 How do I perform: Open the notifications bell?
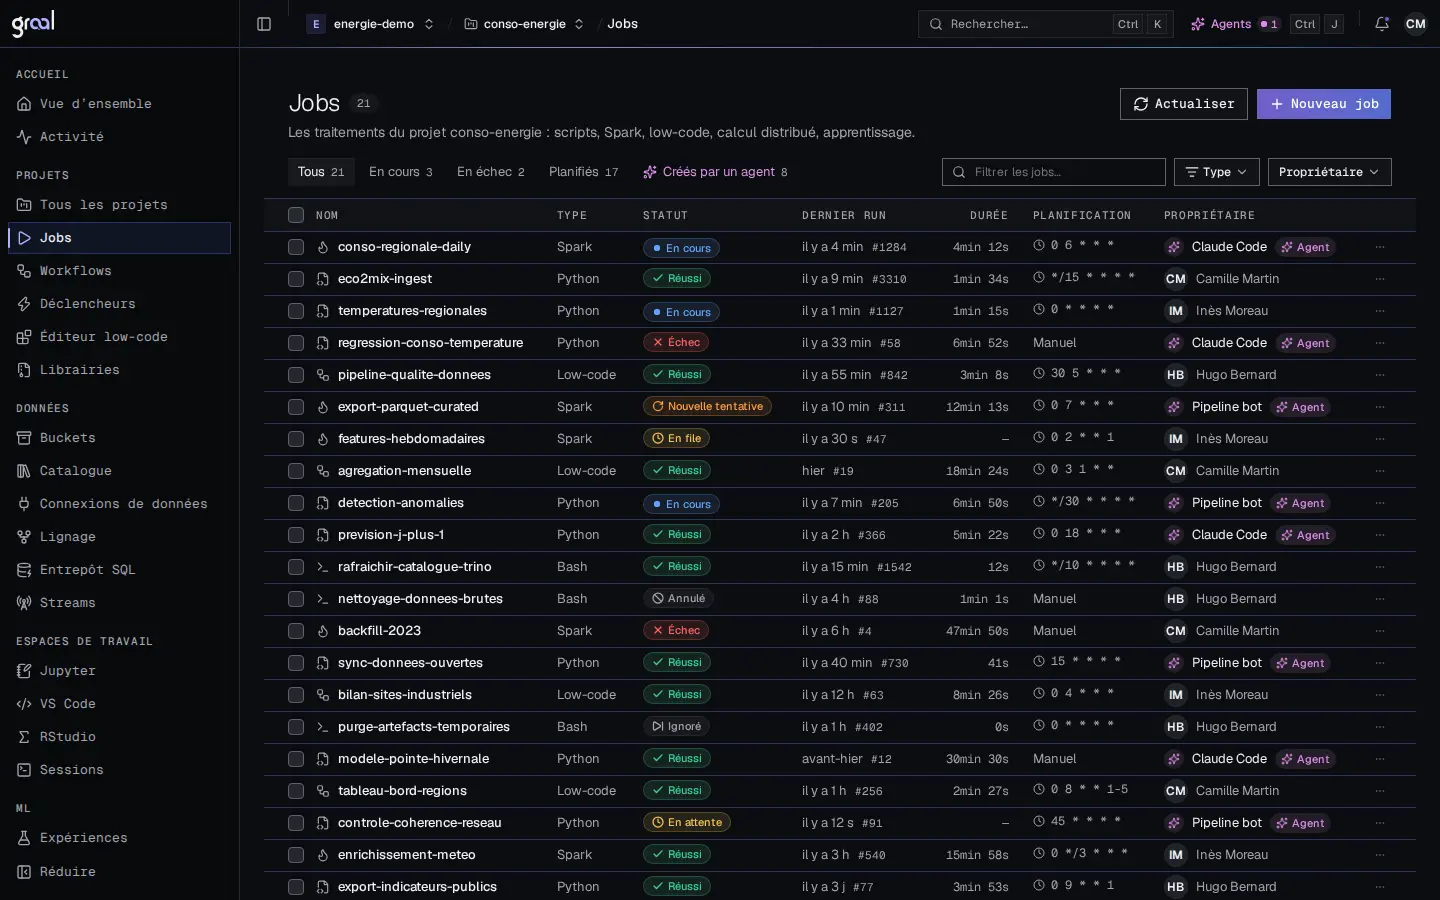pyautogui.click(x=1382, y=24)
